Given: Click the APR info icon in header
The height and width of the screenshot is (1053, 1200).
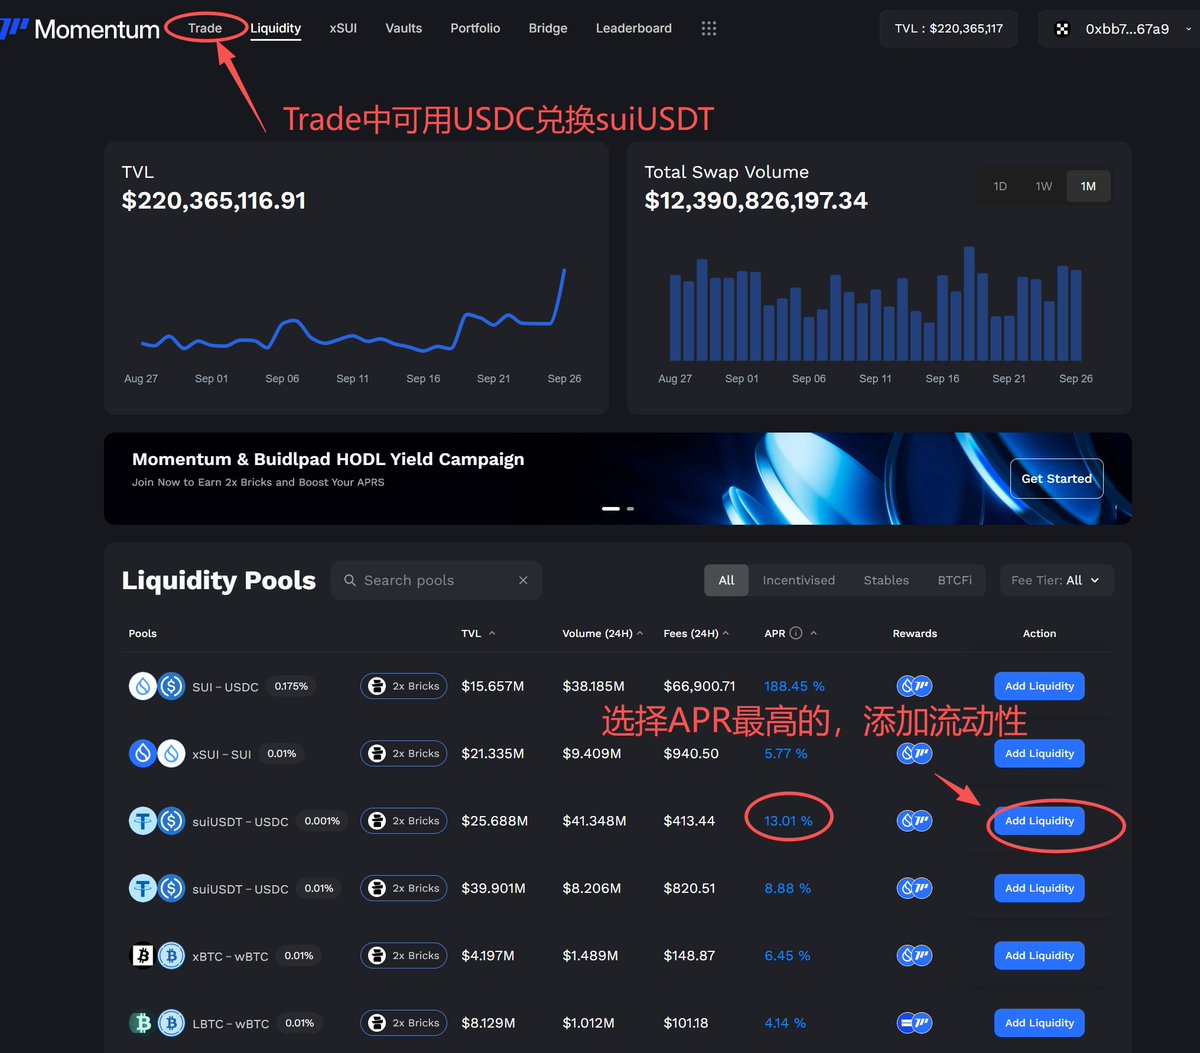Looking at the screenshot, I should [x=796, y=633].
